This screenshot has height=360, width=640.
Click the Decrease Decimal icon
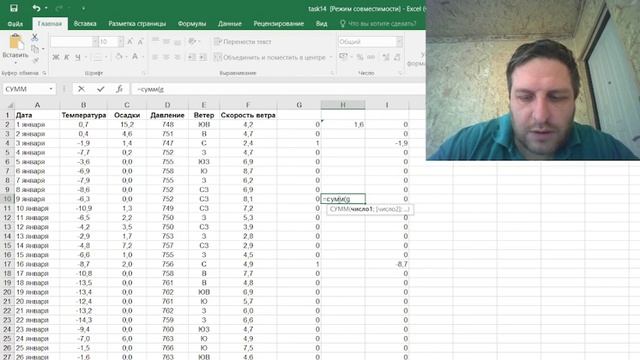pos(397,57)
